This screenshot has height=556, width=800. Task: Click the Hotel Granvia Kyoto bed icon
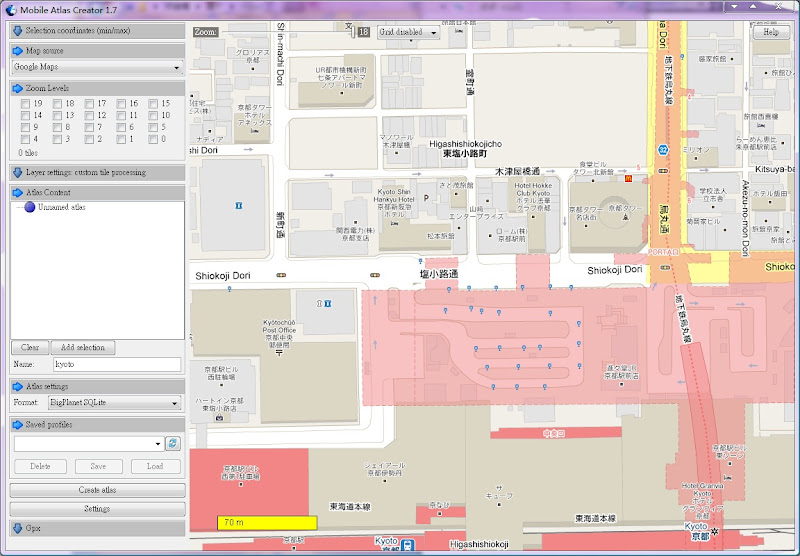tap(727, 477)
